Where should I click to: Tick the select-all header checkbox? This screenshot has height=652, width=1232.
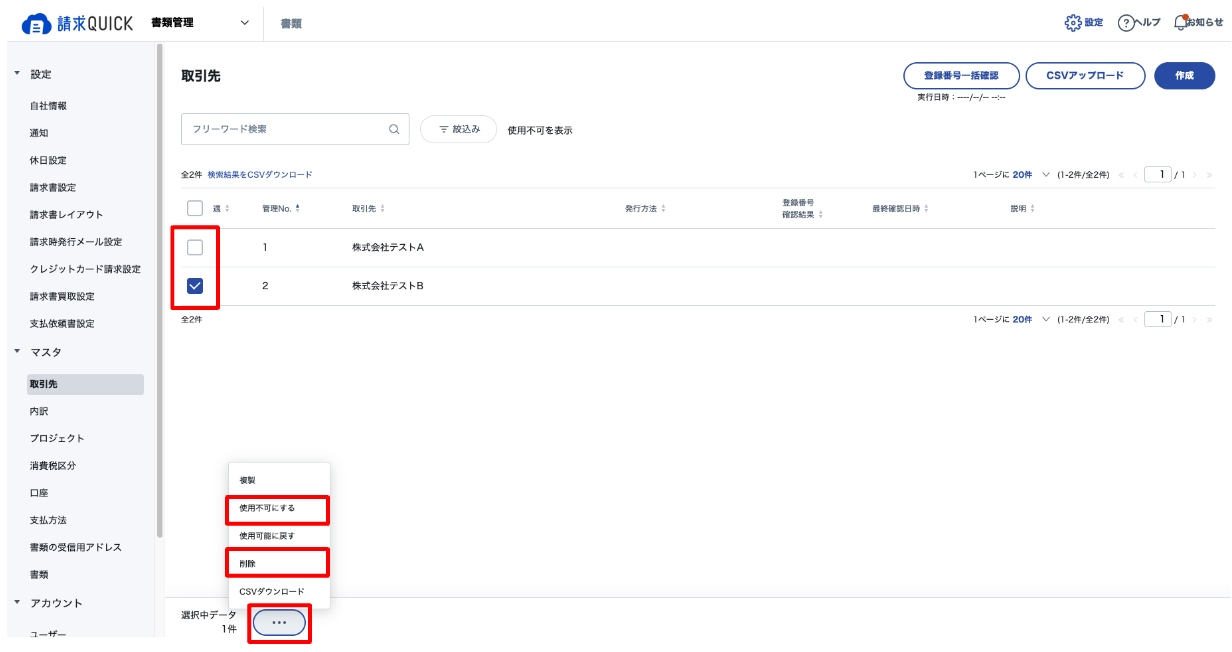click(195, 208)
